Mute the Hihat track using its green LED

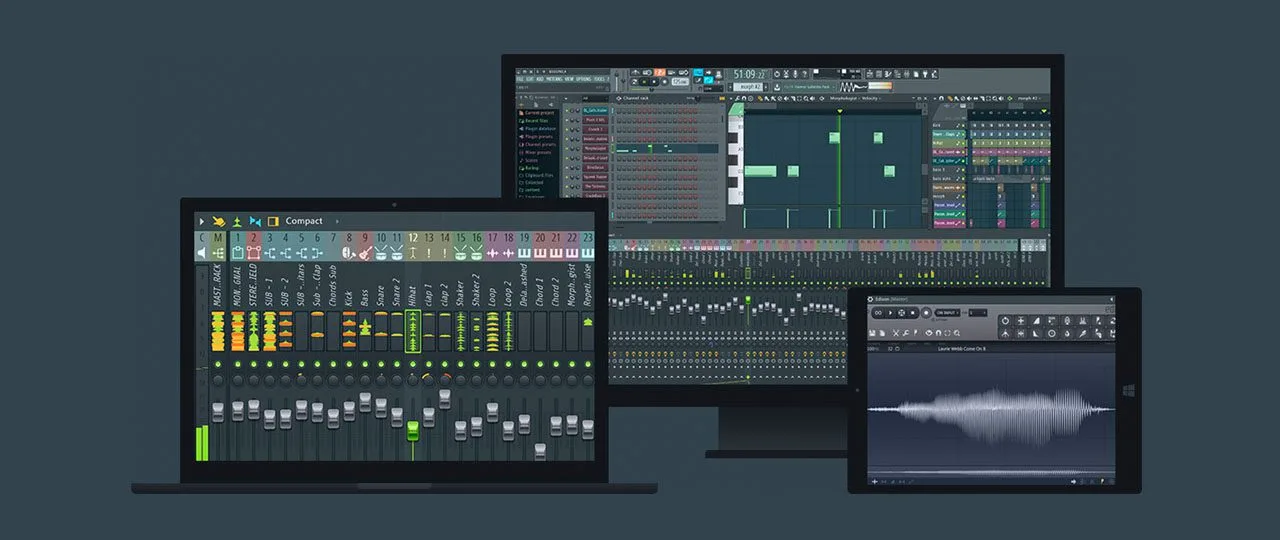point(413,364)
